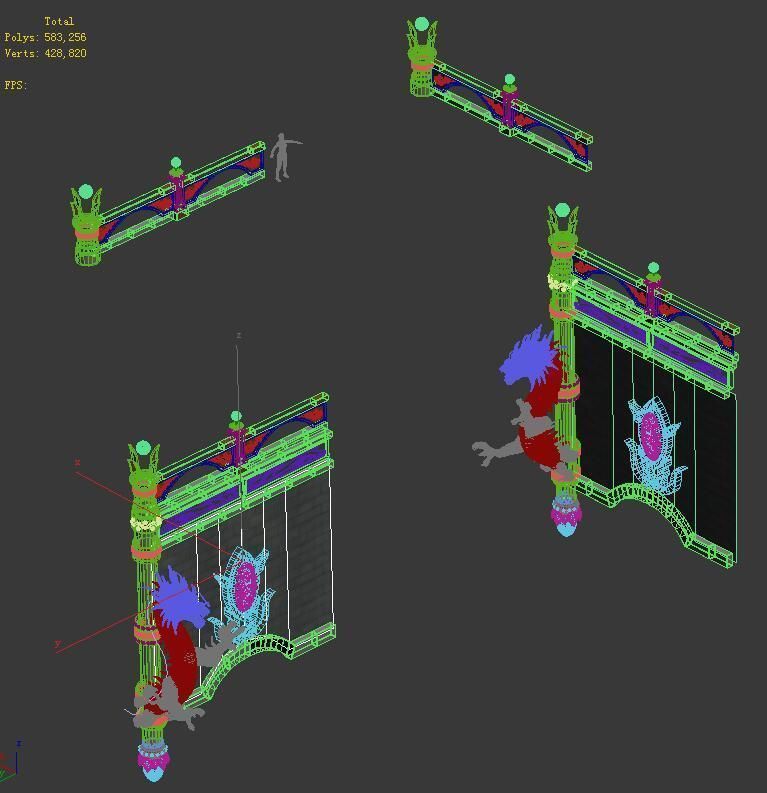Click the red x axis label of the pivot
This screenshot has height=793, width=767.
78,462
